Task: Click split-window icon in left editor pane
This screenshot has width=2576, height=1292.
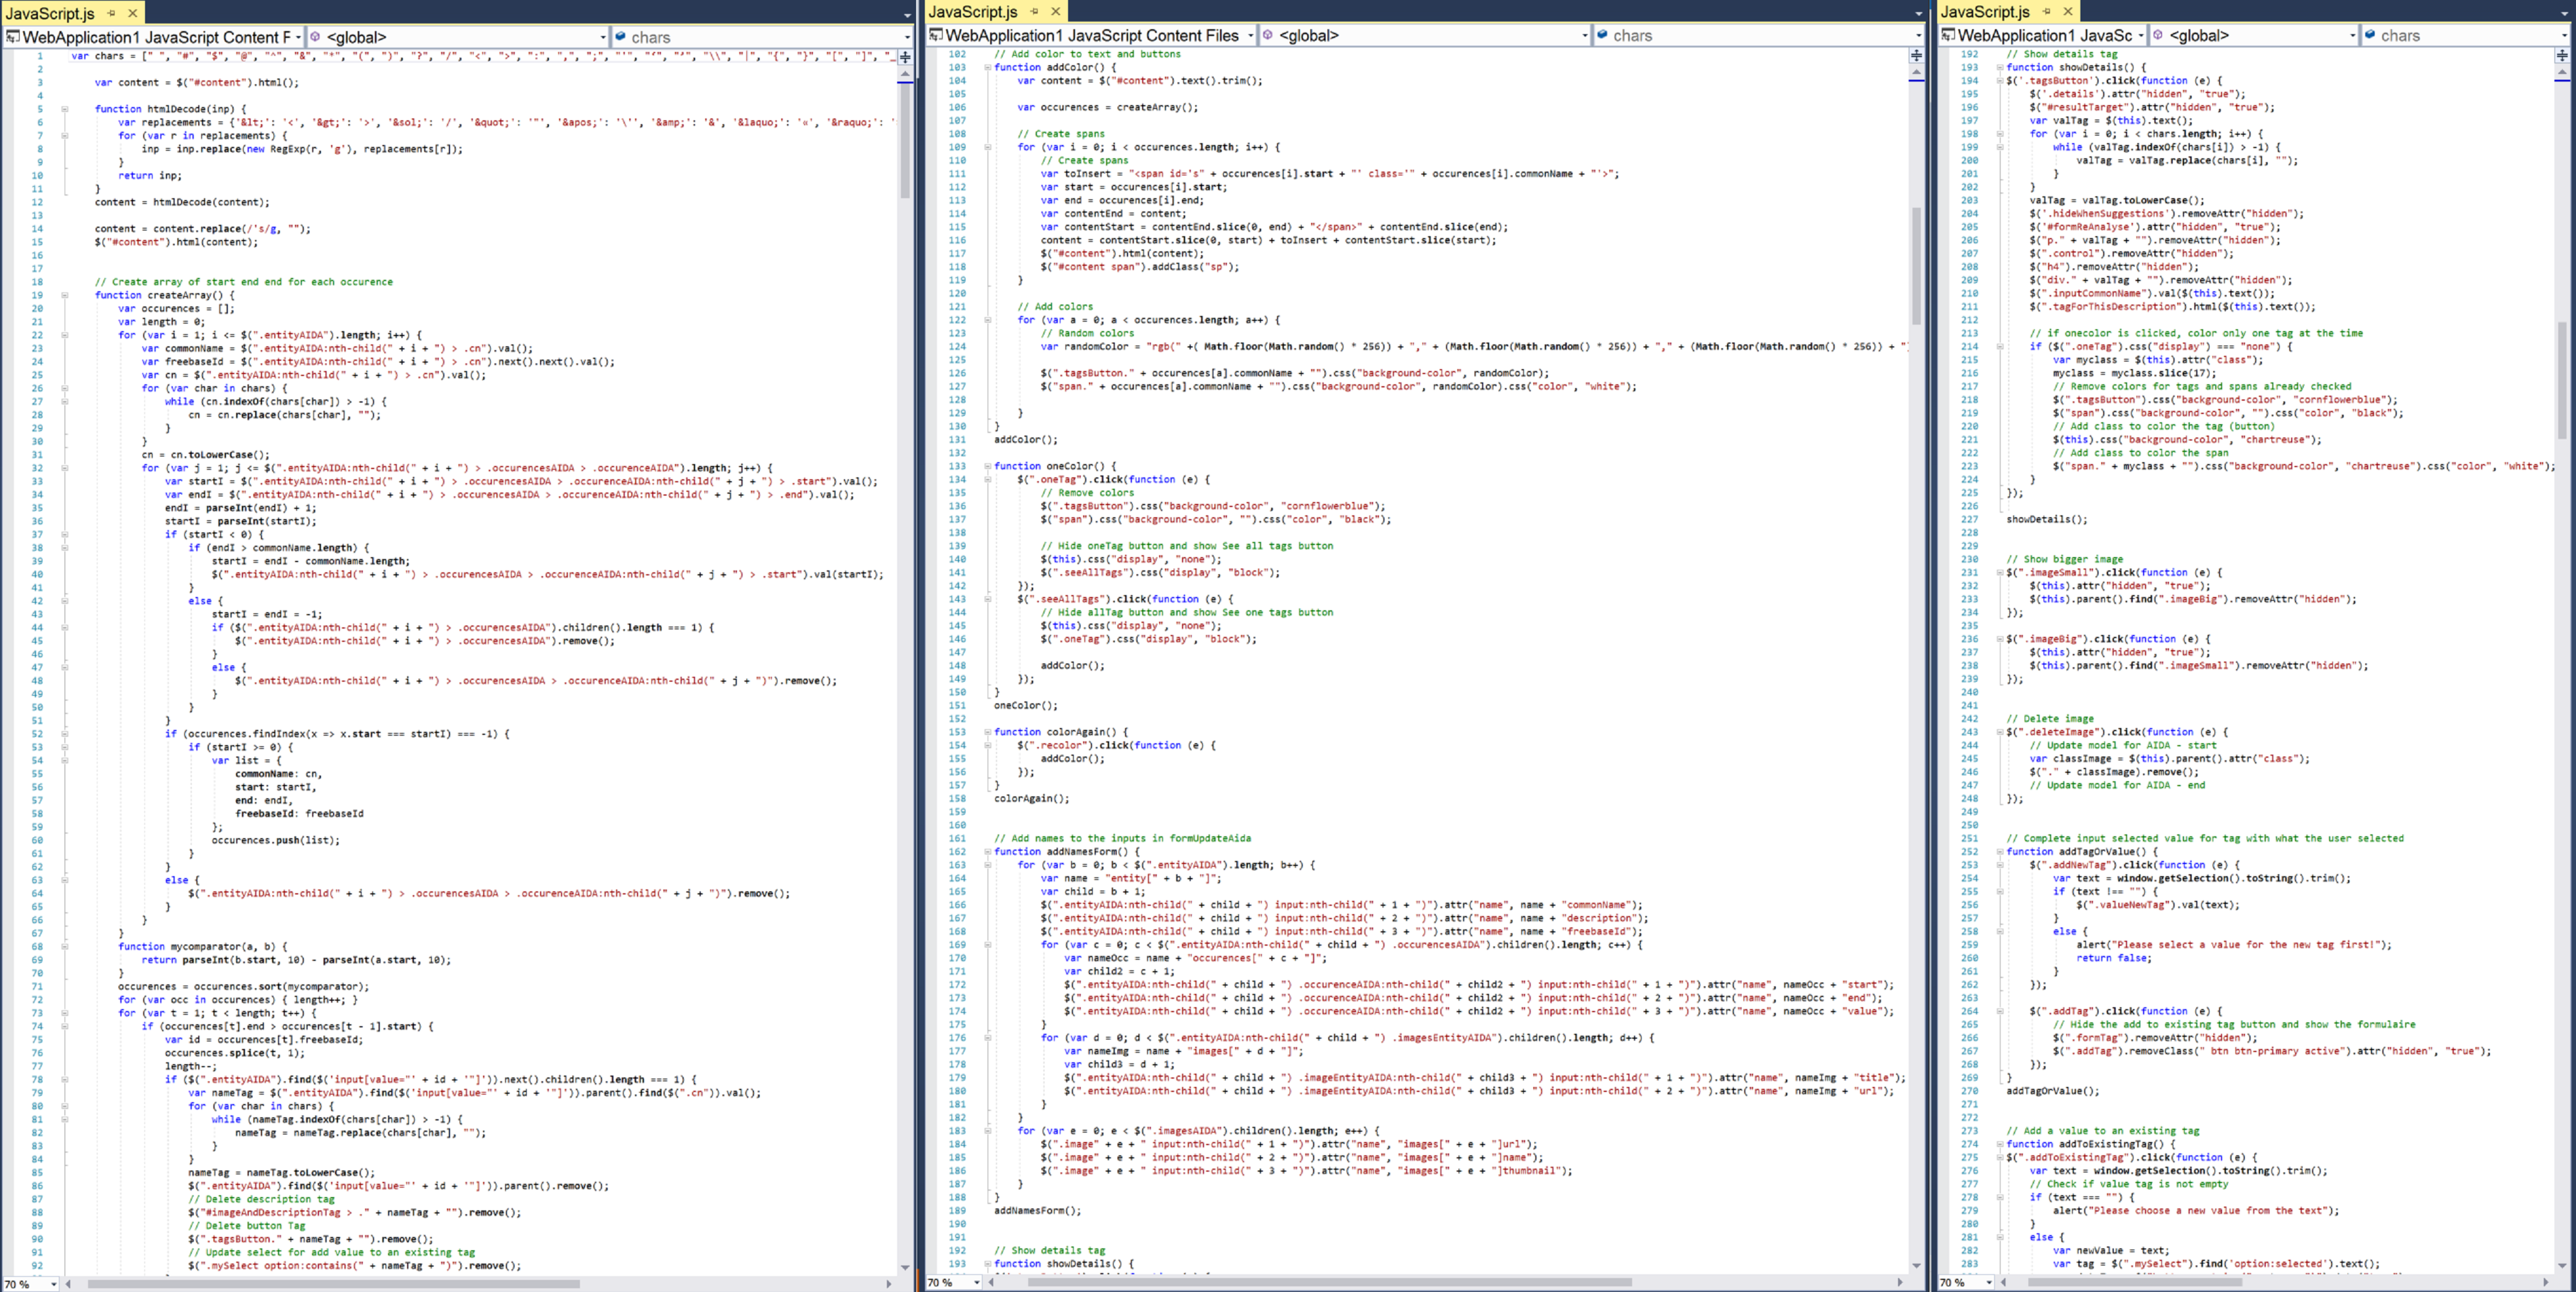Action: pyautogui.click(x=905, y=57)
